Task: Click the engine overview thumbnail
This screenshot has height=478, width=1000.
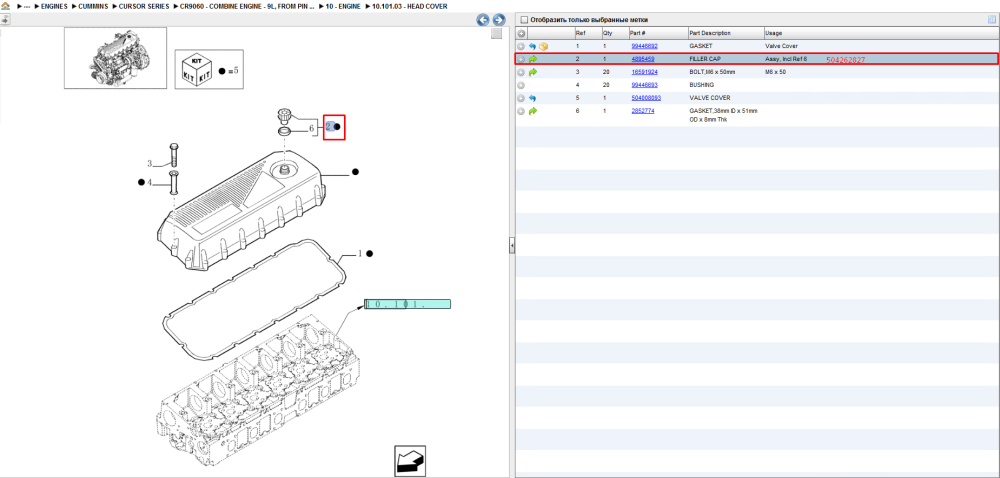Action: (x=115, y=57)
